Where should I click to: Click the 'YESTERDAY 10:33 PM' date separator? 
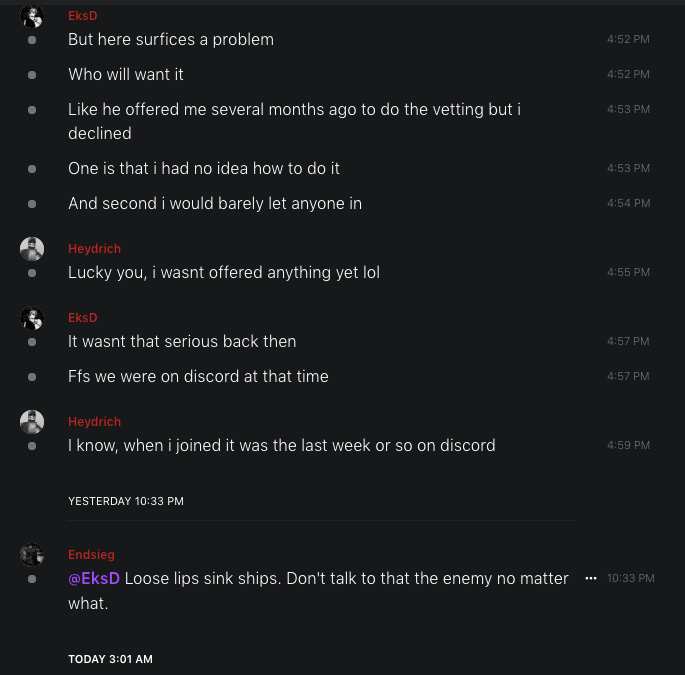[x=126, y=501]
